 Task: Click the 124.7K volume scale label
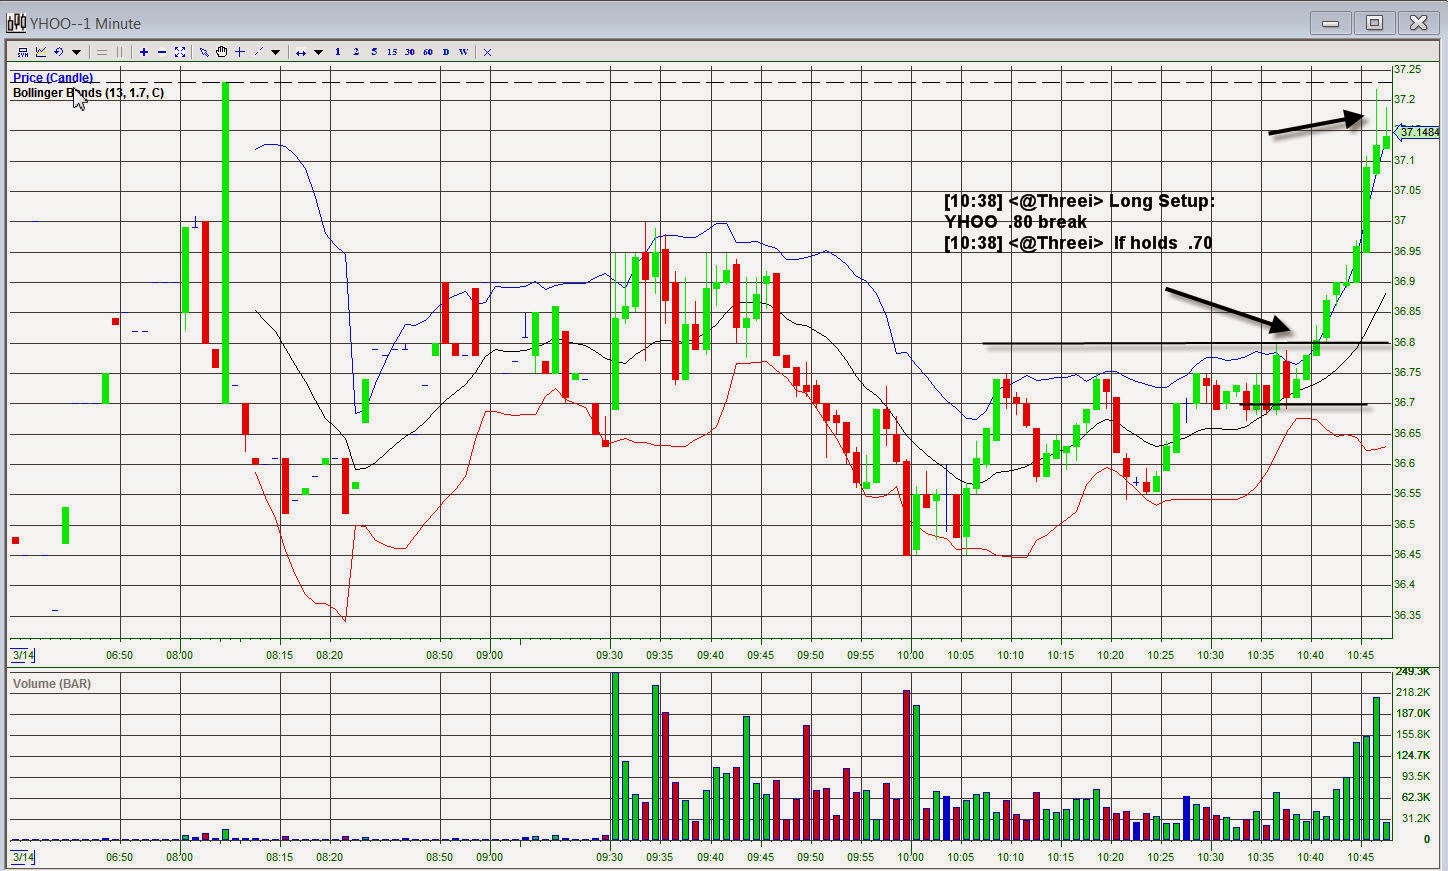1413,755
